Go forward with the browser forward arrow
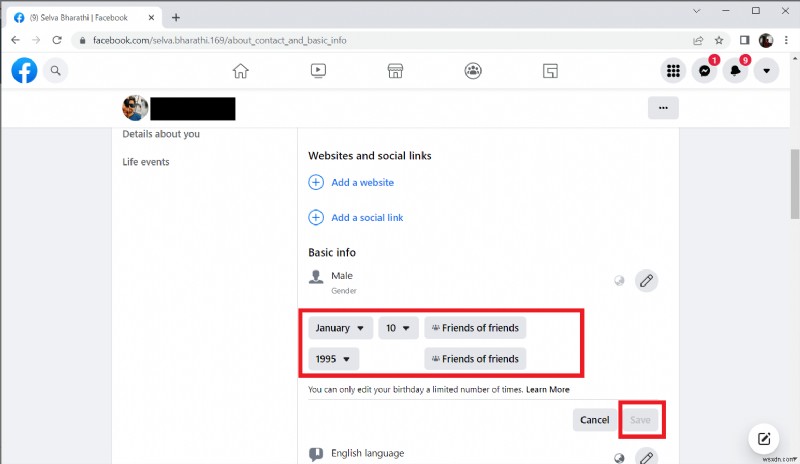Viewport: 800px width, 464px height. click(36, 40)
